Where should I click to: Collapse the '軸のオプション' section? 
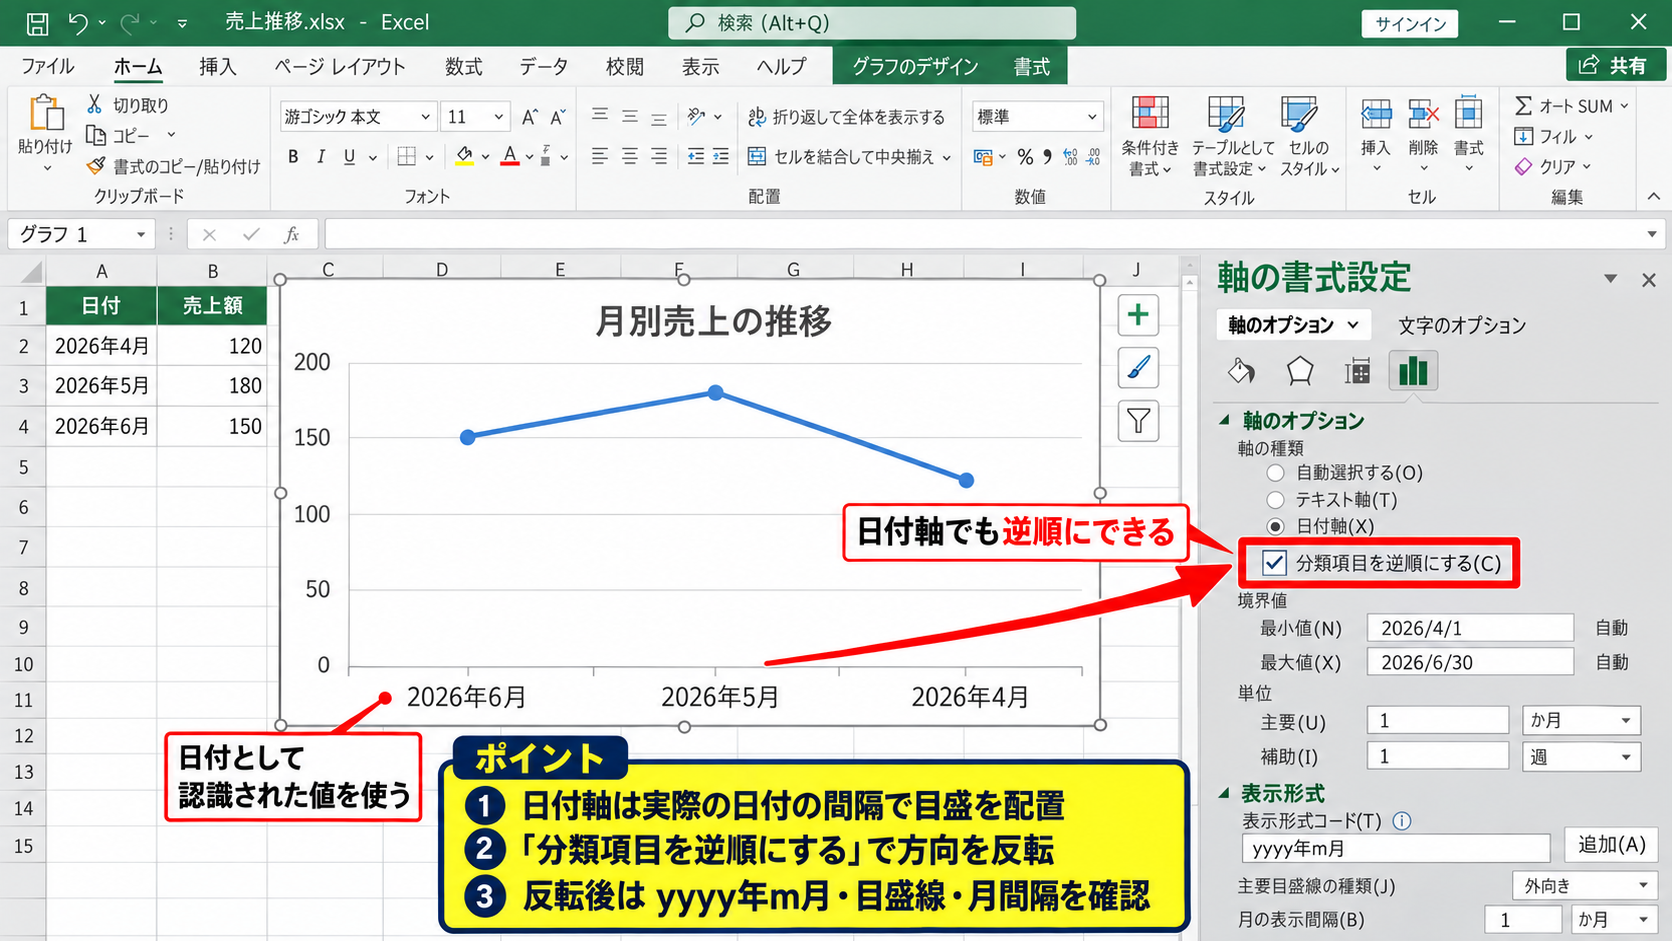click(1224, 420)
